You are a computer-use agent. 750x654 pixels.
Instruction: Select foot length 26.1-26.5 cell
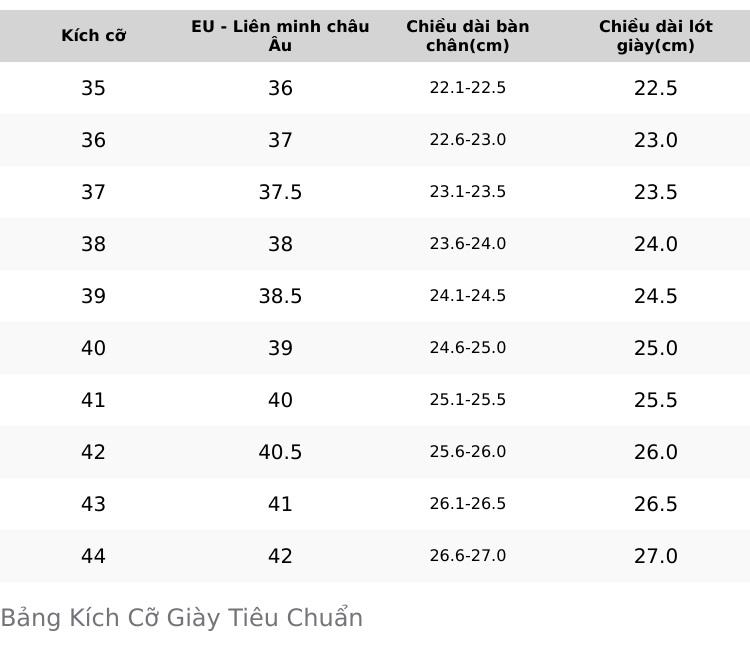[x=468, y=504]
